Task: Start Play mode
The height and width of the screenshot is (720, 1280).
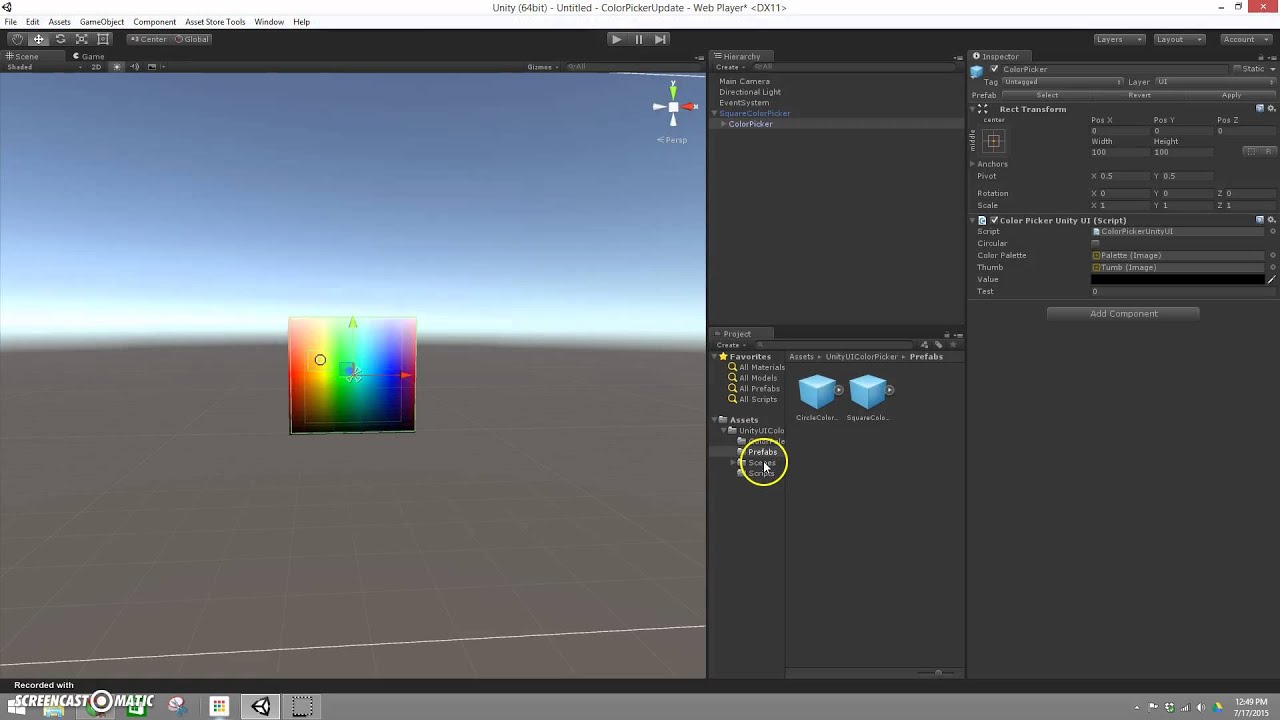Action: (x=616, y=39)
